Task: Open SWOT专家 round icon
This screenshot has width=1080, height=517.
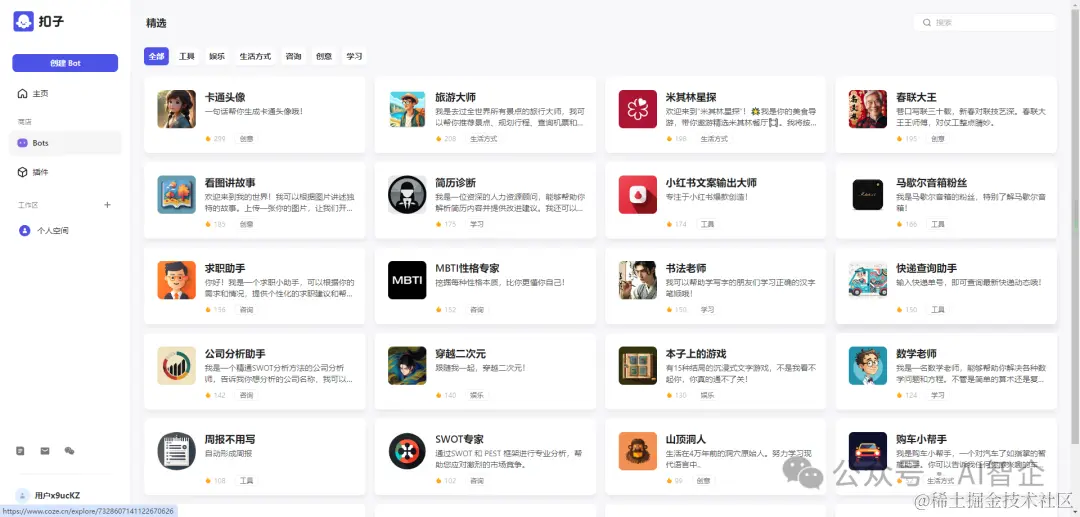Action: coord(407,451)
